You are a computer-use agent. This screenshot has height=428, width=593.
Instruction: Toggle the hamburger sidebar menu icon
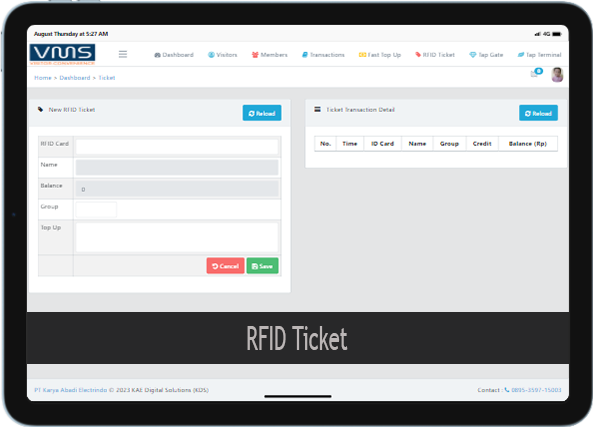tap(123, 54)
